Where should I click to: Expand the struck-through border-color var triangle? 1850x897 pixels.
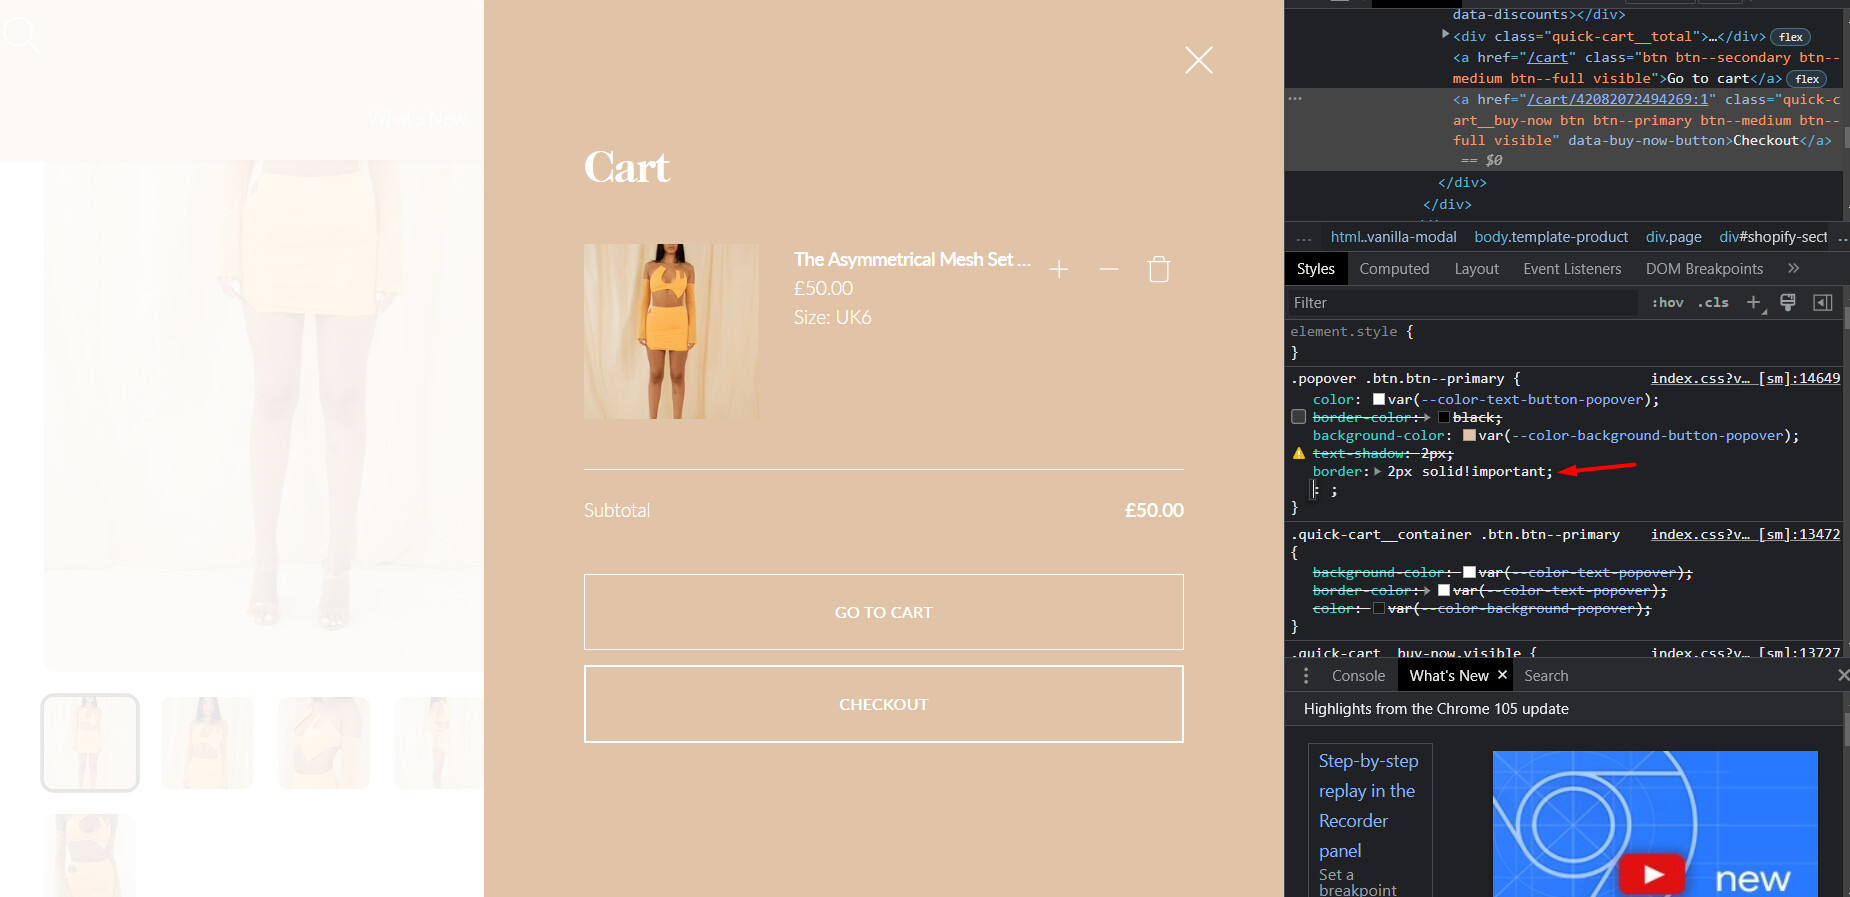[1426, 590]
